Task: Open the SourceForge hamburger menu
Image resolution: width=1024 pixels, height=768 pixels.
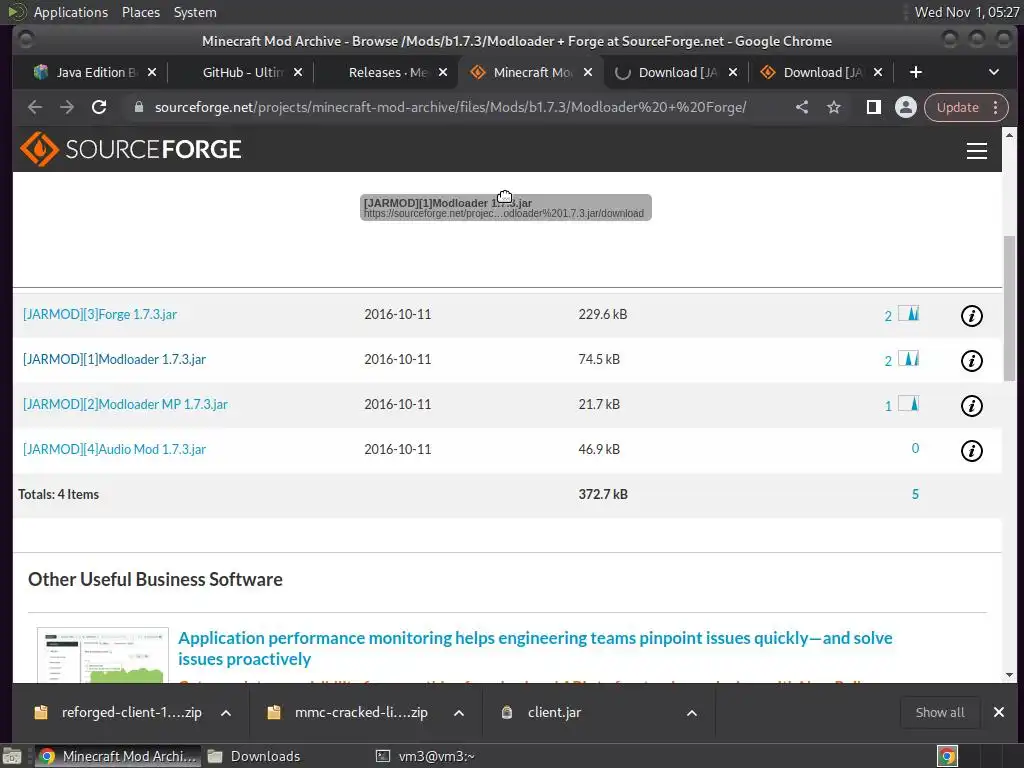Action: [976, 151]
